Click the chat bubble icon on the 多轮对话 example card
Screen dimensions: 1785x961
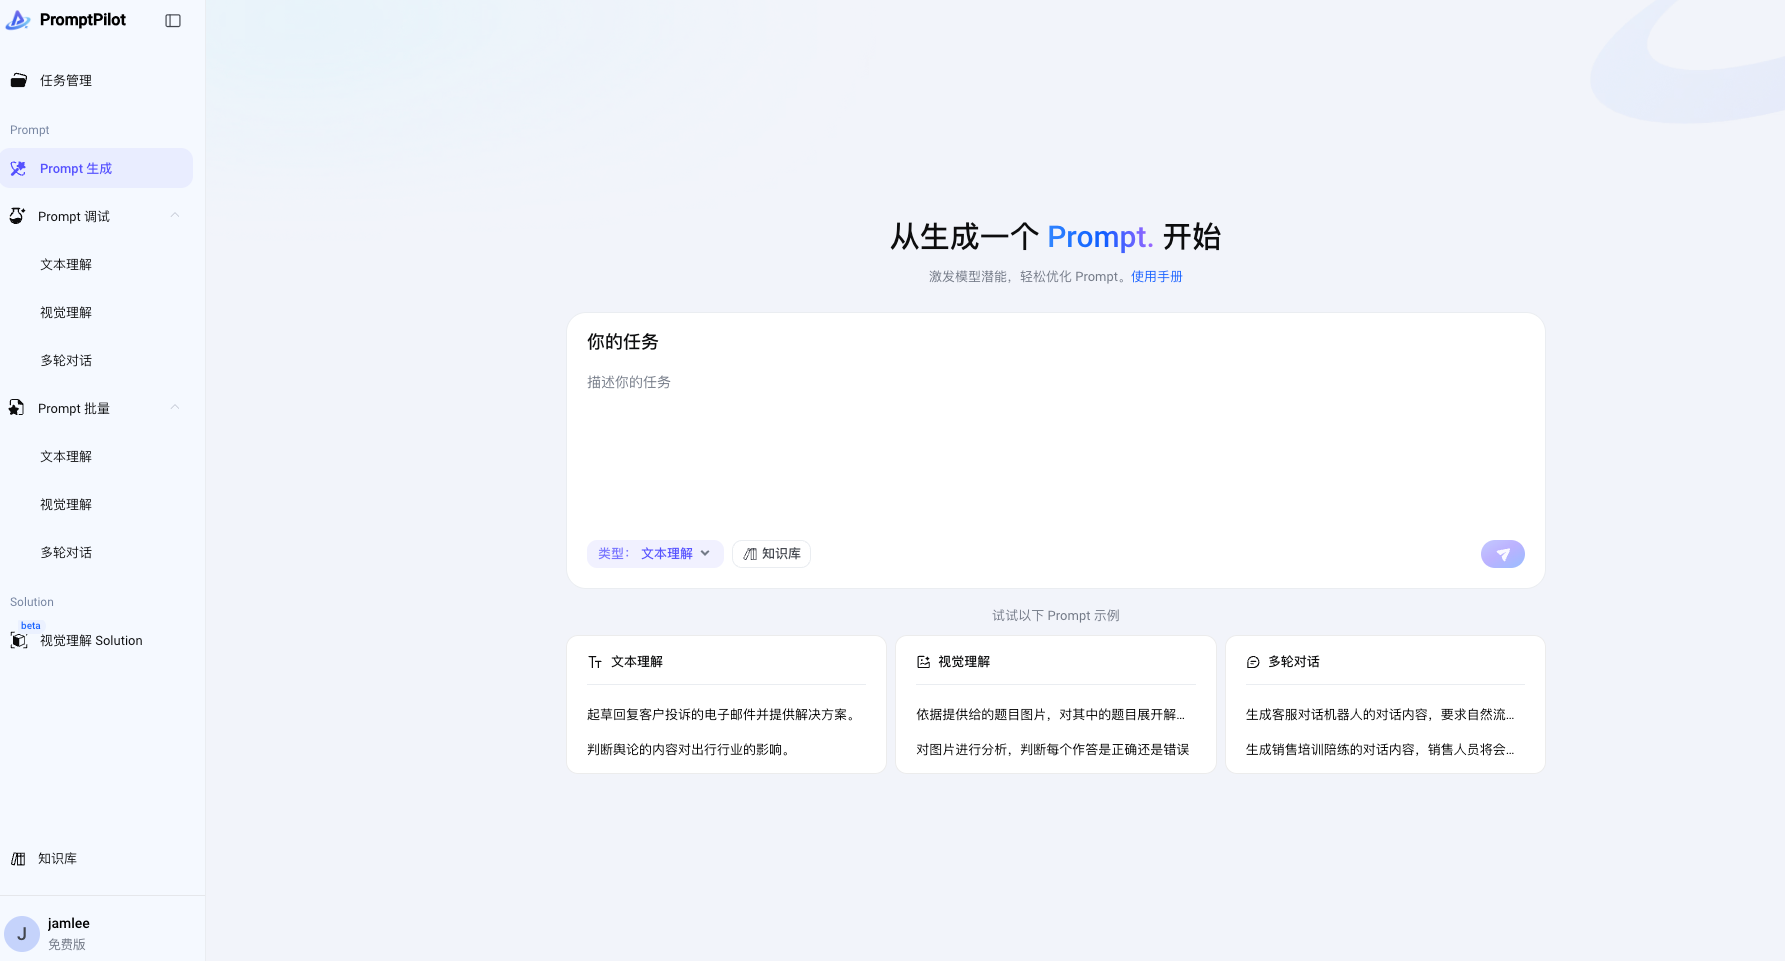[x=1253, y=662]
